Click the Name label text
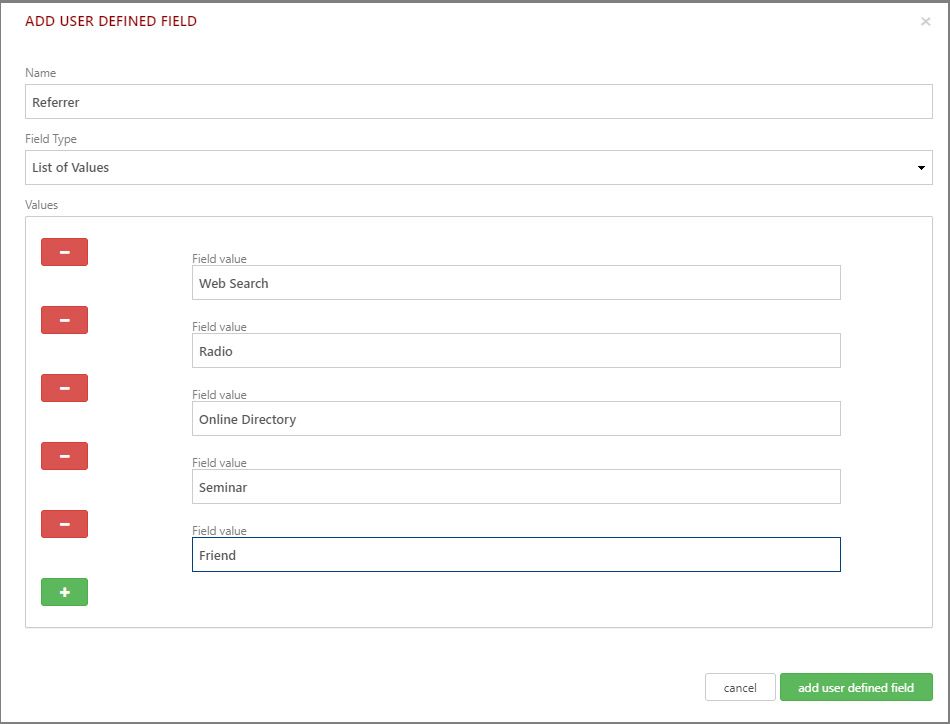 point(41,73)
